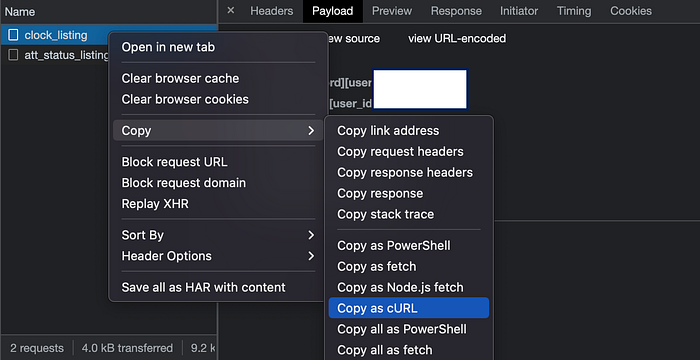Open the Preview tab

pos(392,11)
